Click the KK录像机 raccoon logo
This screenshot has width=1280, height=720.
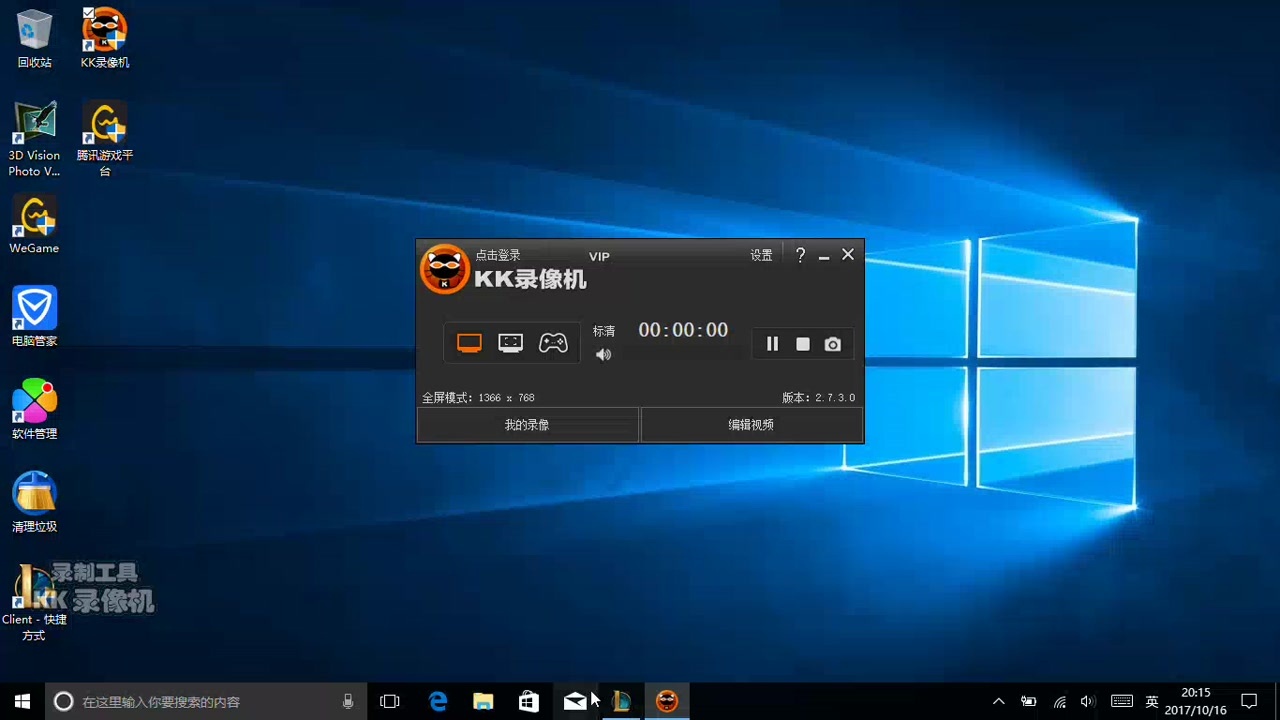444,268
